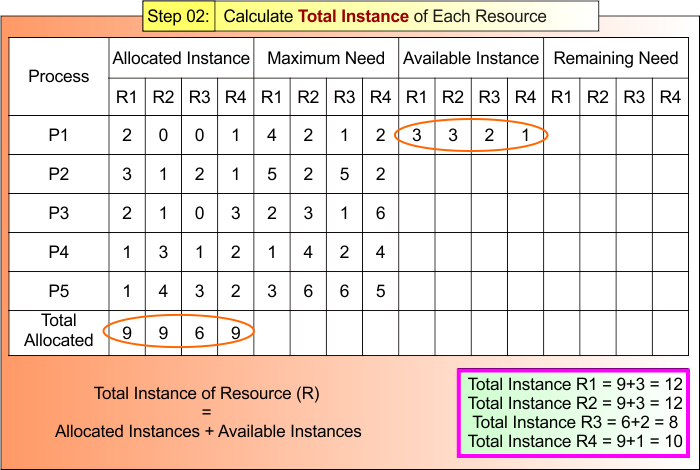
Task: Click the Total Allocated row label
Action: coord(58,330)
